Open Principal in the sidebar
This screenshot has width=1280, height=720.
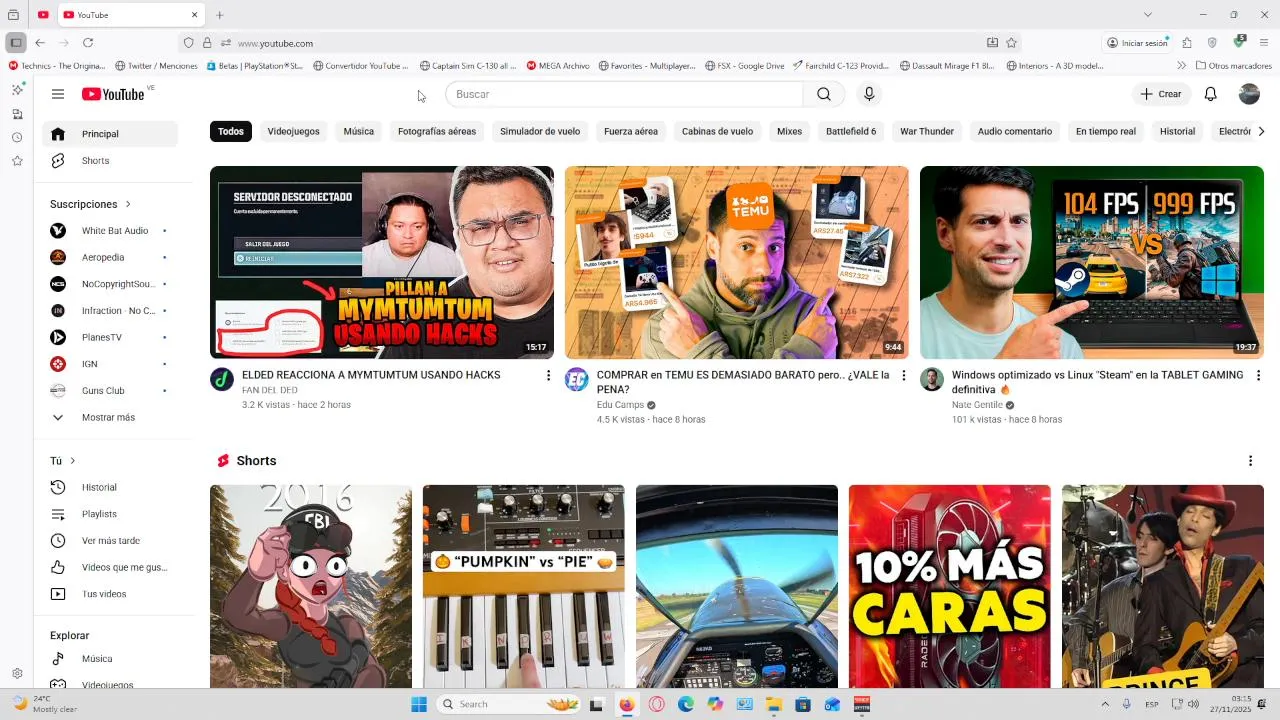click(x=110, y=134)
